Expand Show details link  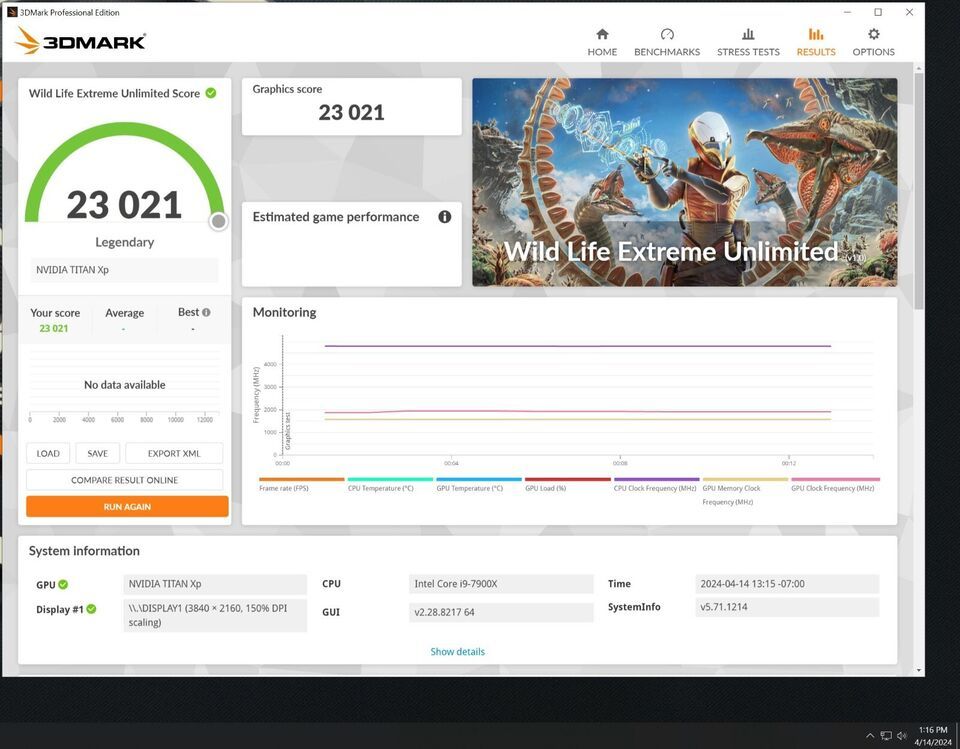click(457, 652)
